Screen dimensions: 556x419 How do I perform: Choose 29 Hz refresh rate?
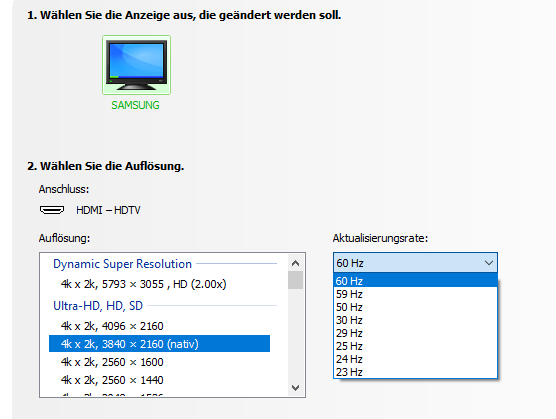[x=415, y=333]
